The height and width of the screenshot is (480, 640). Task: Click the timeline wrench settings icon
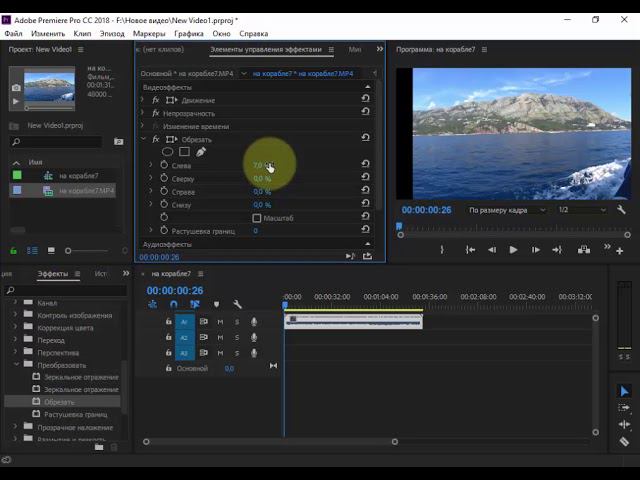coord(237,305)
